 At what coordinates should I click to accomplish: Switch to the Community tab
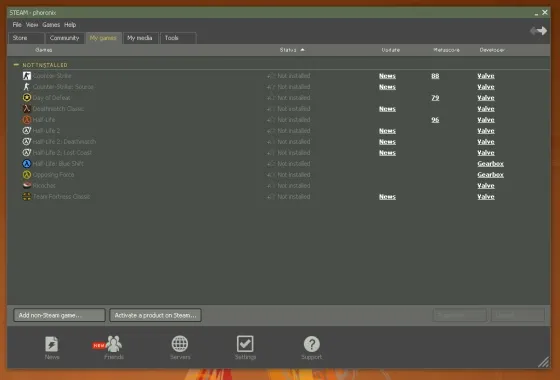pyautogui.click(x=65, y=38)
